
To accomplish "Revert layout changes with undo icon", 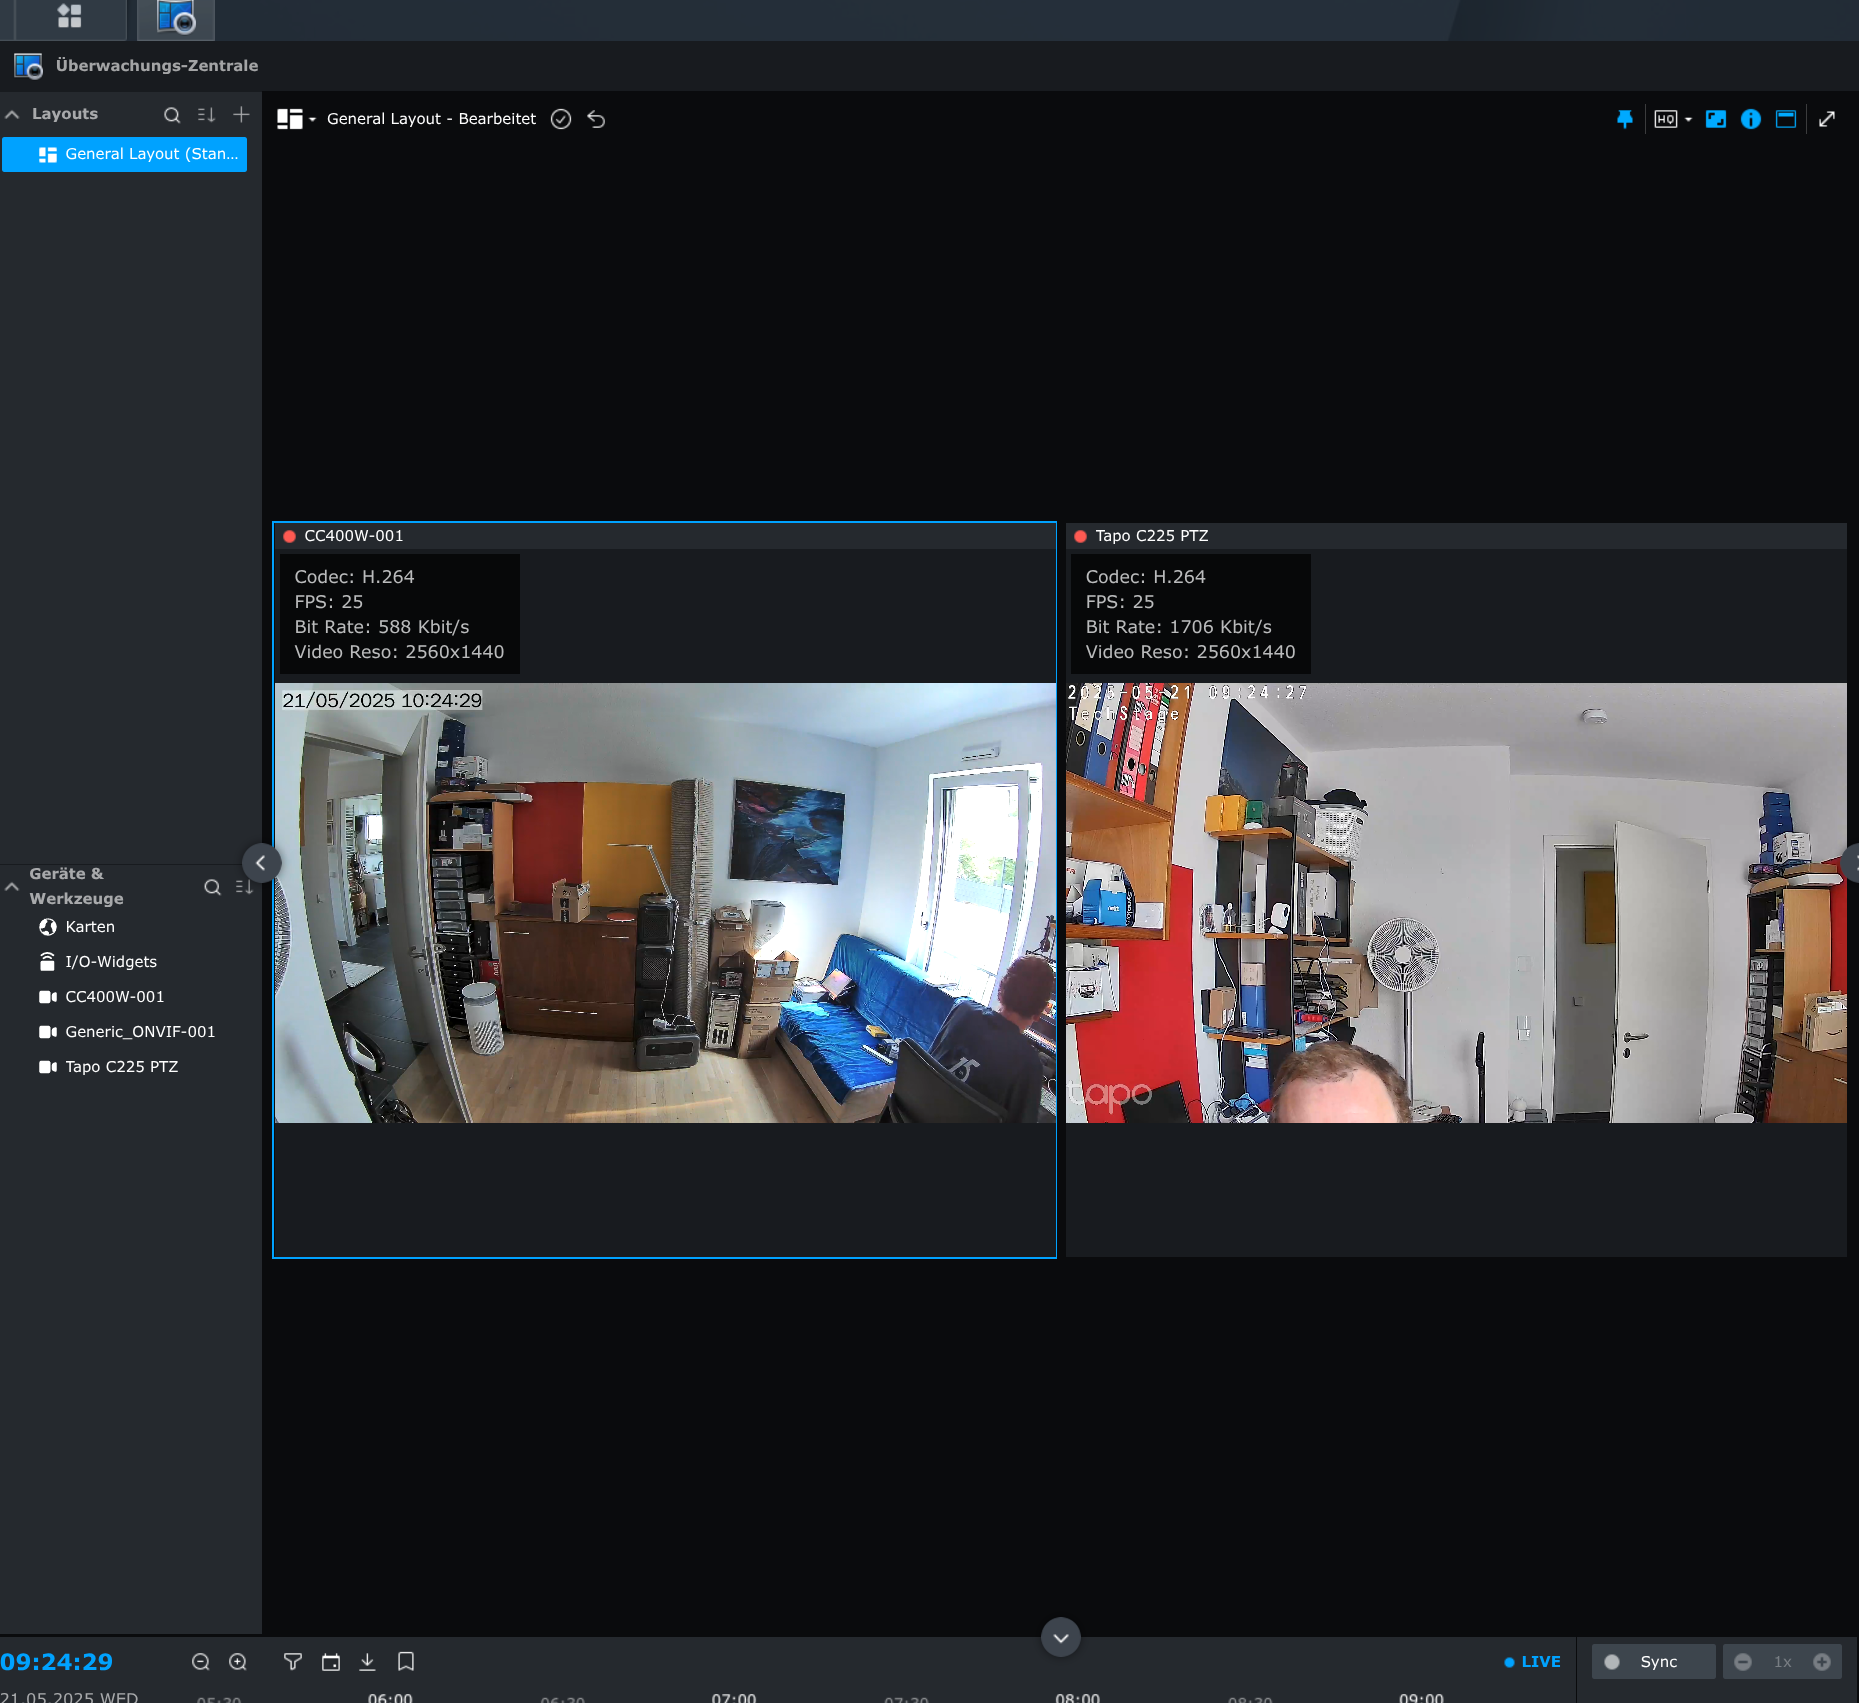I will coord(597,119).
